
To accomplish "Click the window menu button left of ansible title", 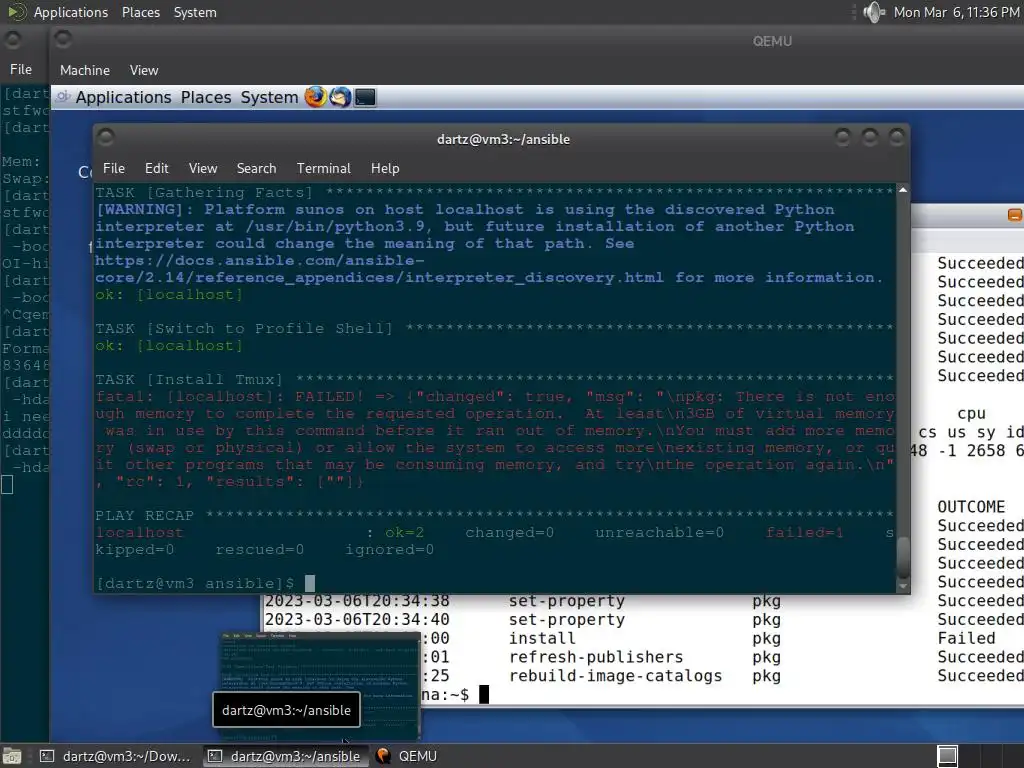I will tap(105, 137).
